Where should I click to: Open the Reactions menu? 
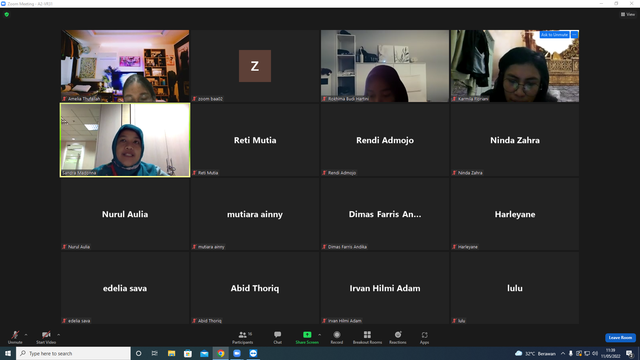coord(398,337)
